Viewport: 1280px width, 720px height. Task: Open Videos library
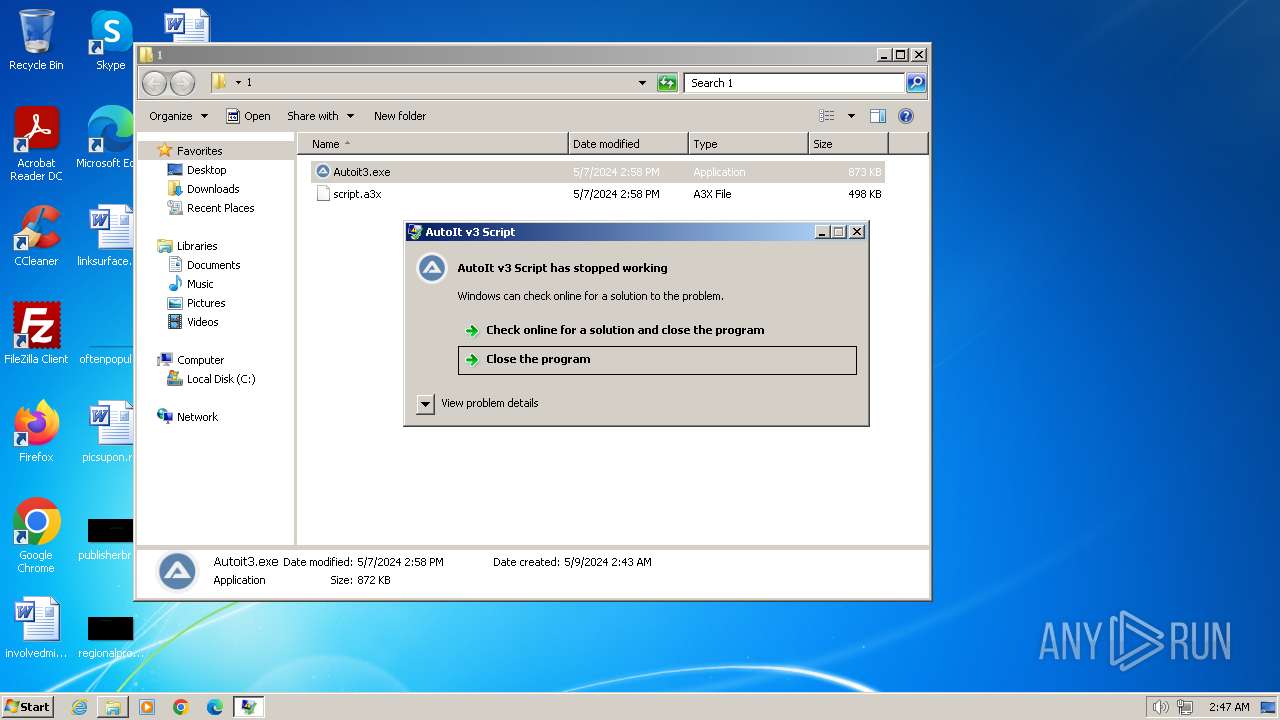[x=202, y=322]
